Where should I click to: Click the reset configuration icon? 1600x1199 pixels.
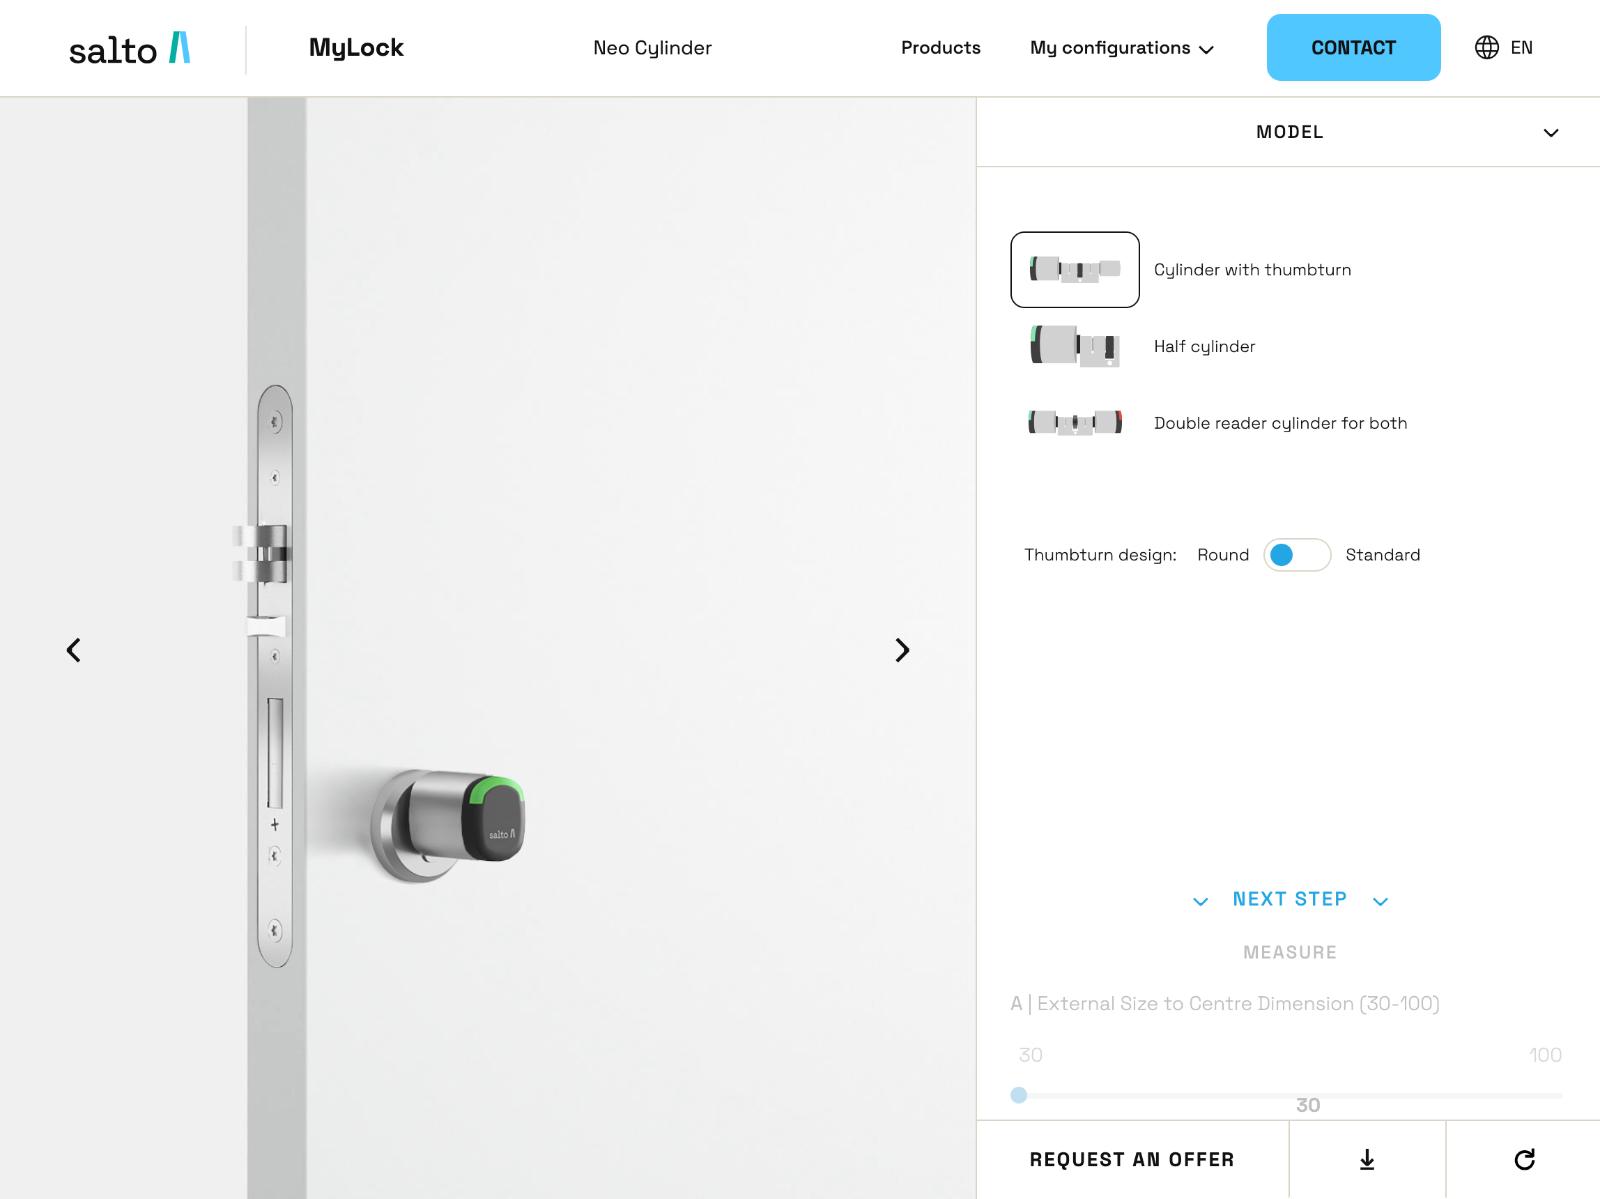(1523, 1159)
